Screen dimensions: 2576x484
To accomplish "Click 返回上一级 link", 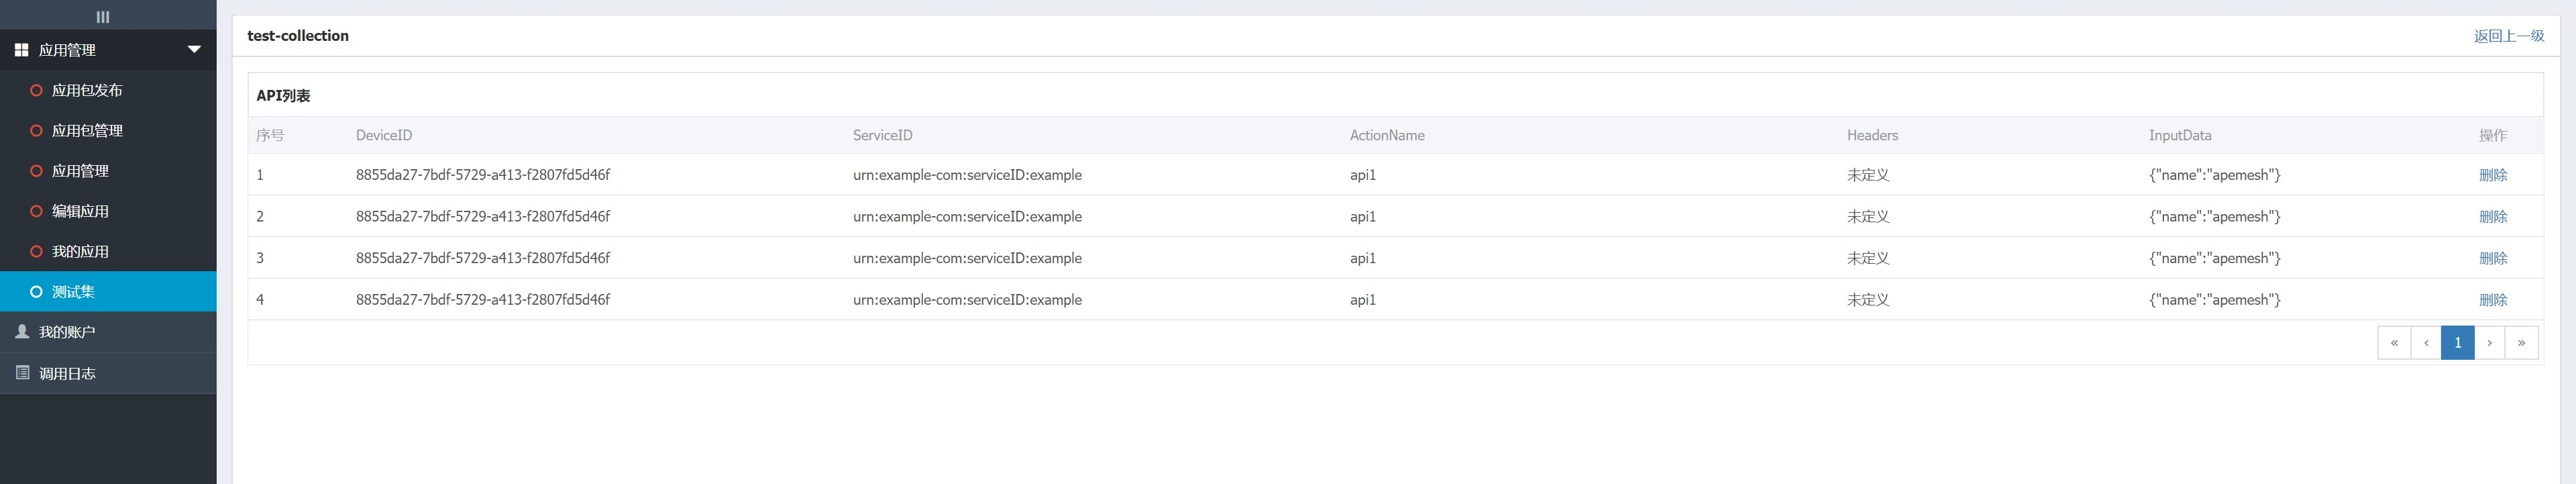I will pos(2509,36).
